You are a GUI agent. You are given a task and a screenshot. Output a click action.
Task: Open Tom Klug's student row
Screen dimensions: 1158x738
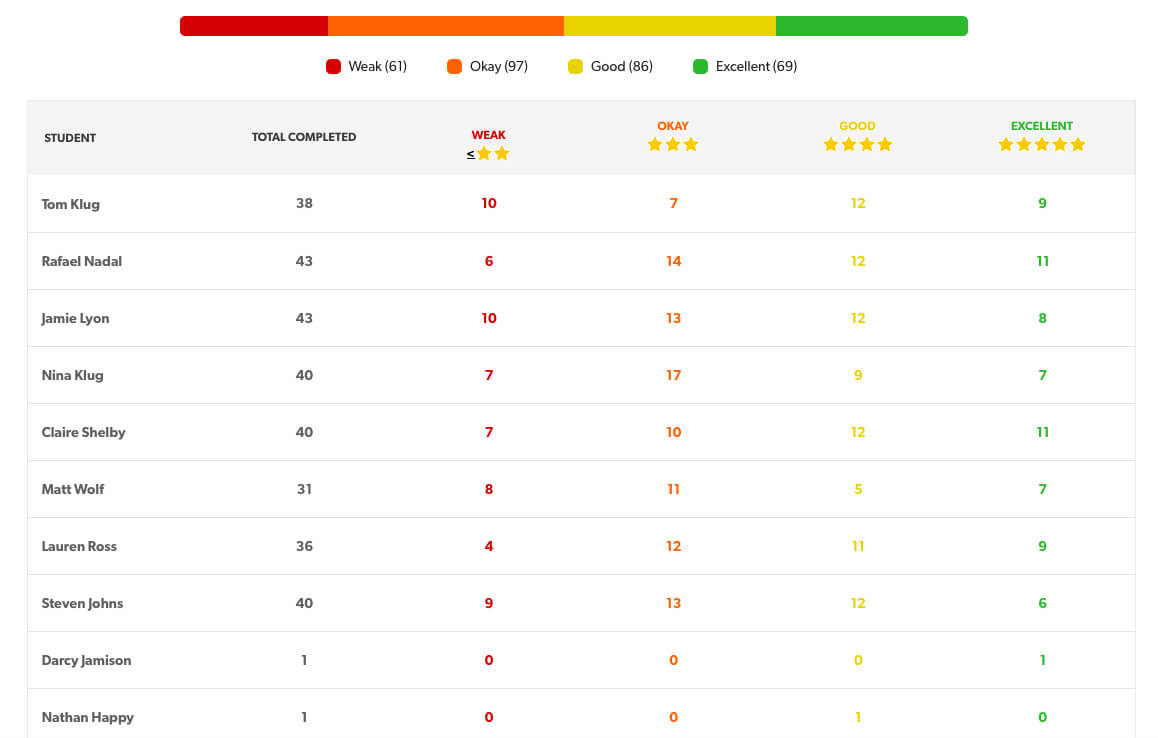pyautogui.click(x=581, y=203)
